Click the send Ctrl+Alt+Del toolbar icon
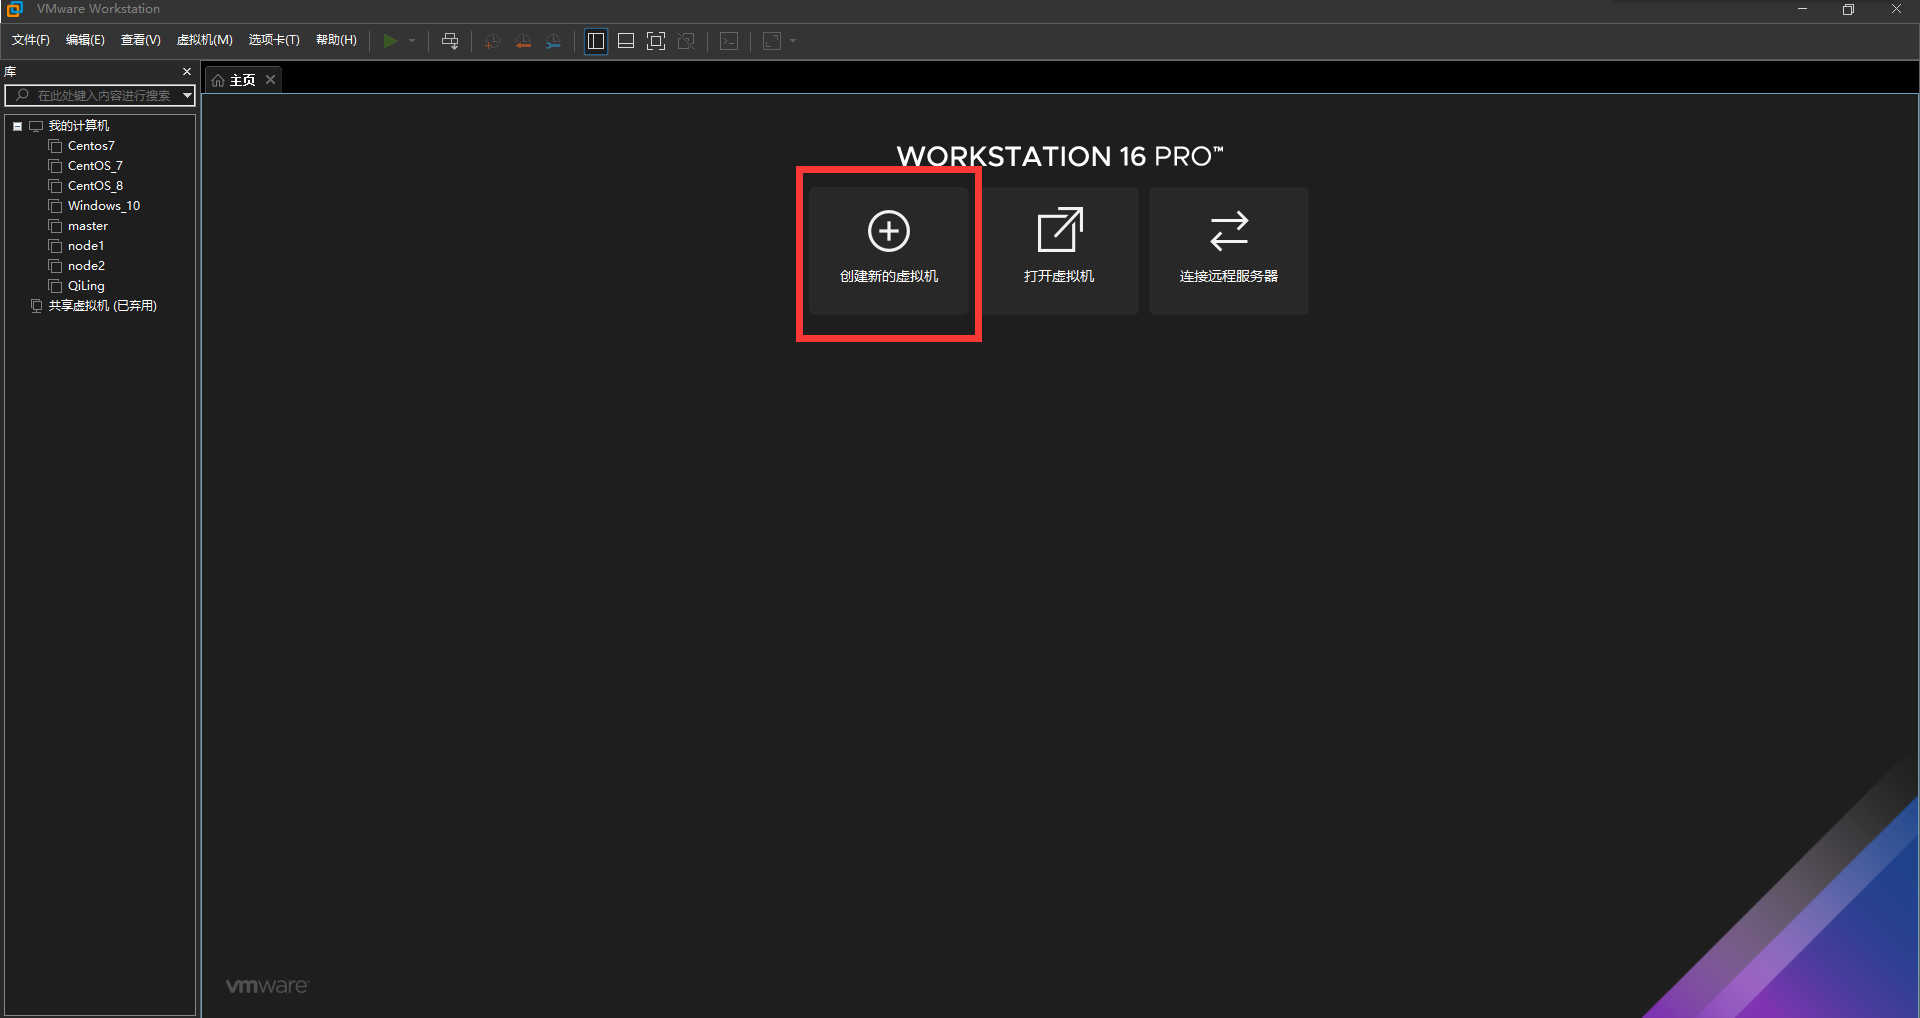 450,41
